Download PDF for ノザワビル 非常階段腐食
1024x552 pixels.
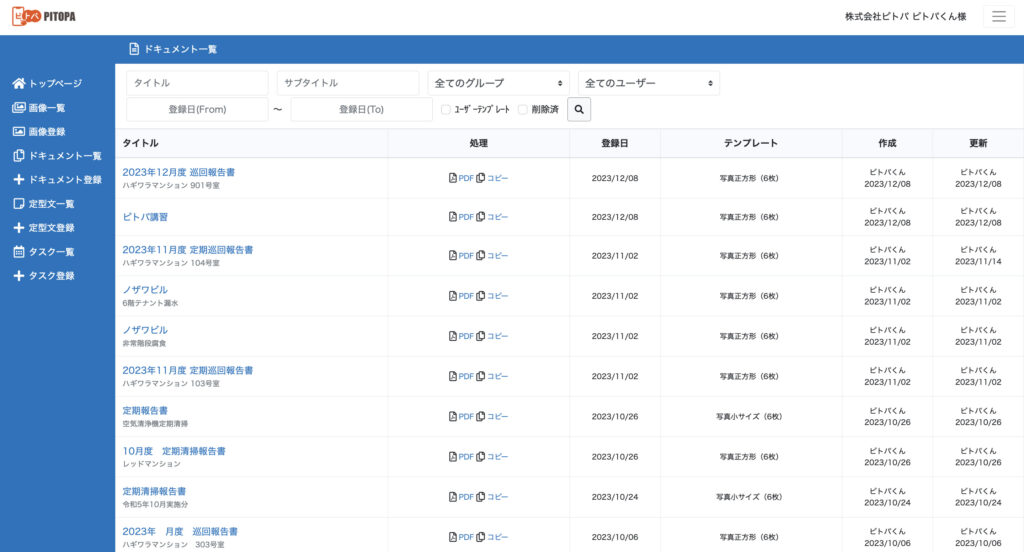coord(461,336)
